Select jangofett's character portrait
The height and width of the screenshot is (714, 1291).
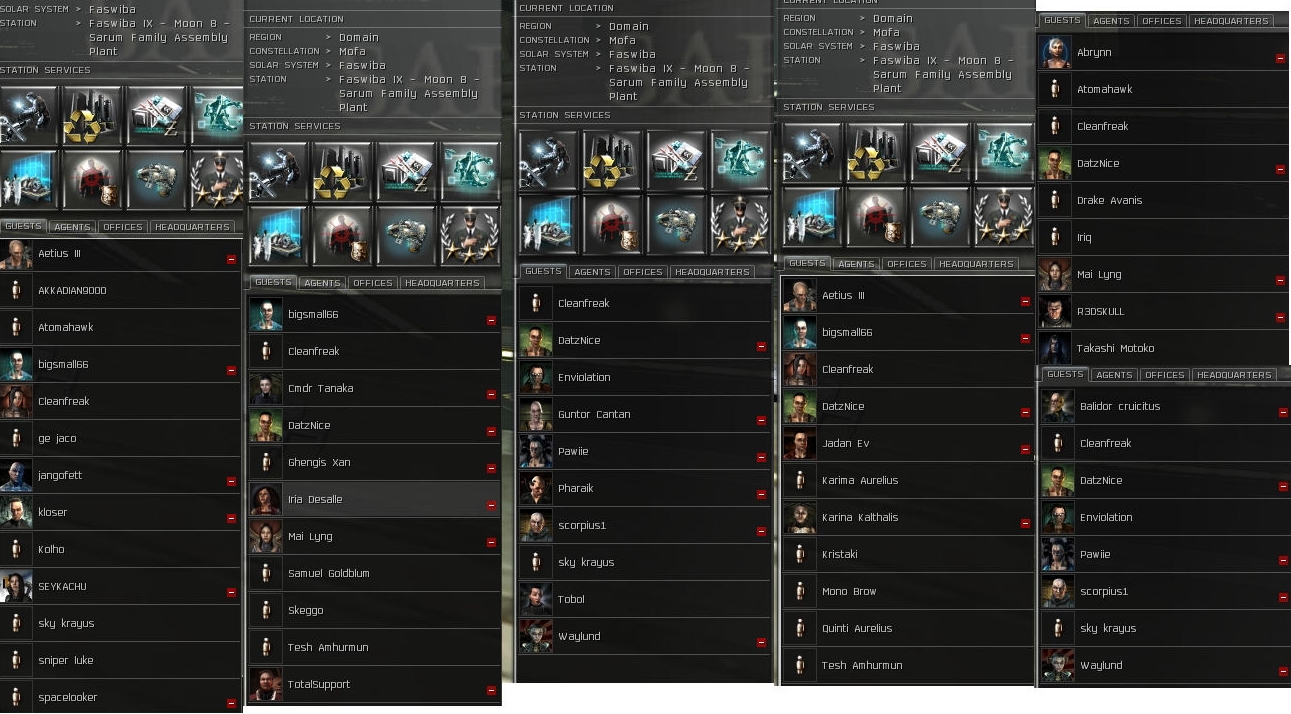pyautogui.click(x=16, y=475)
